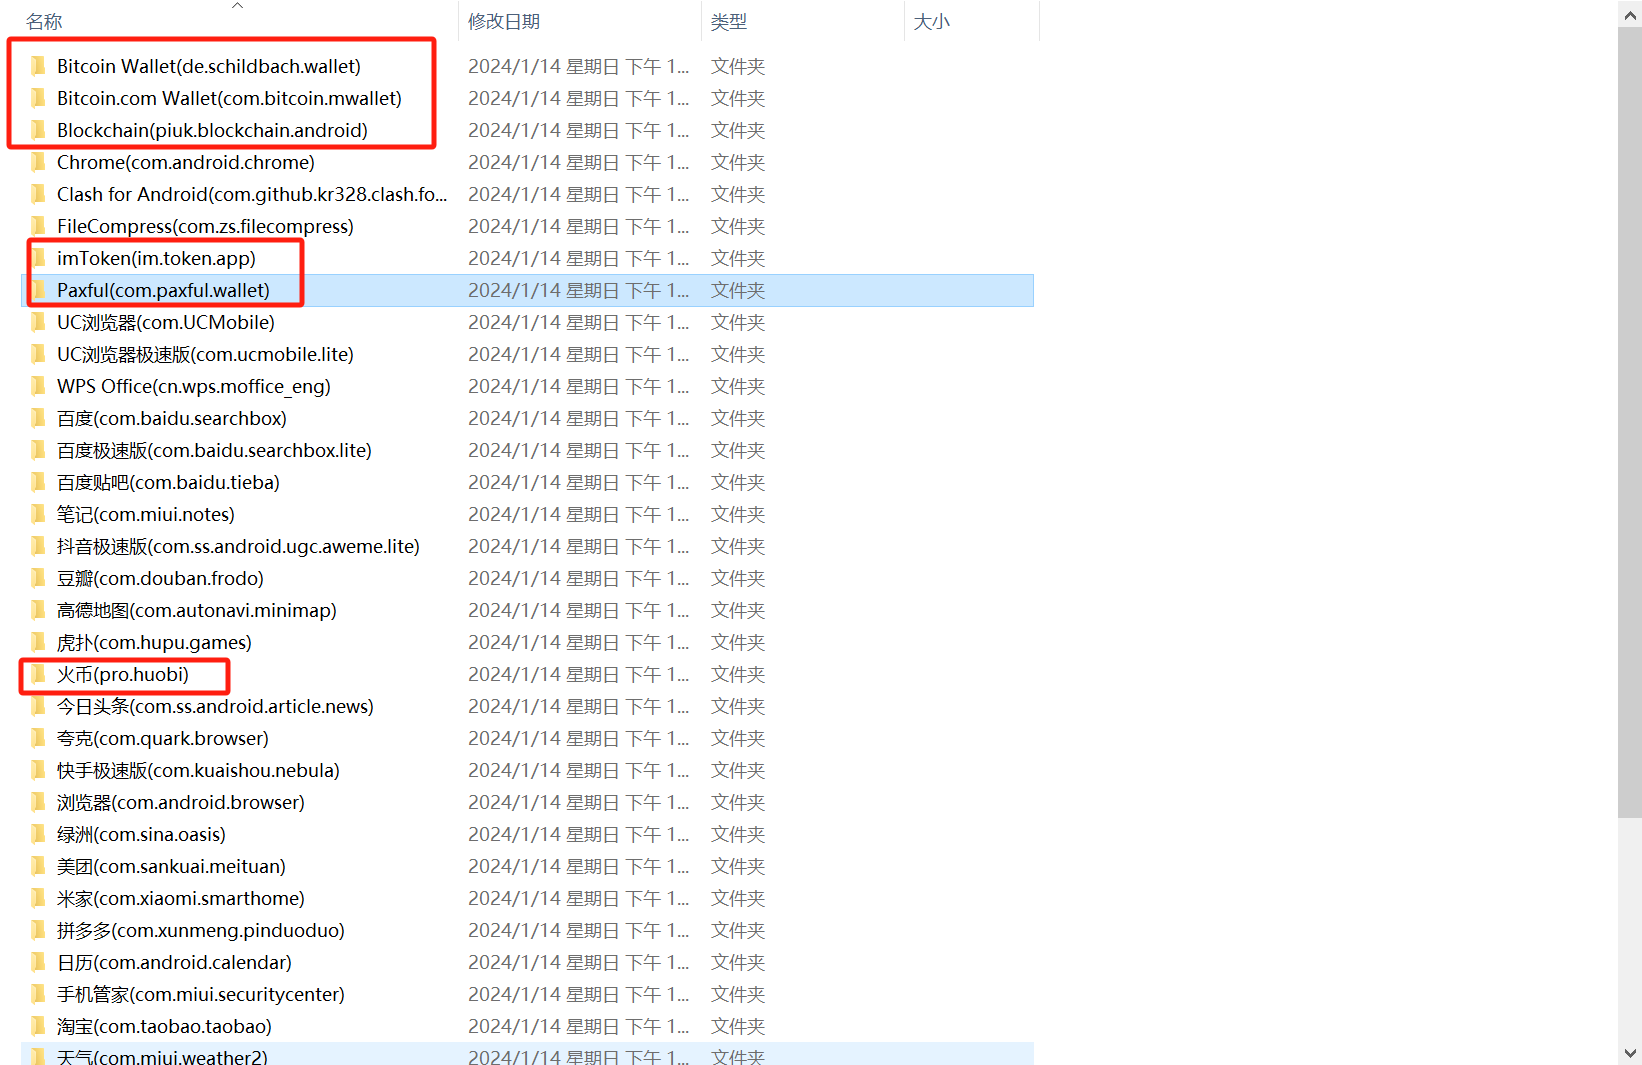Sort by 名称 column header
Viewport: 1642px width, 1065px height.
[x=44, y=22]
